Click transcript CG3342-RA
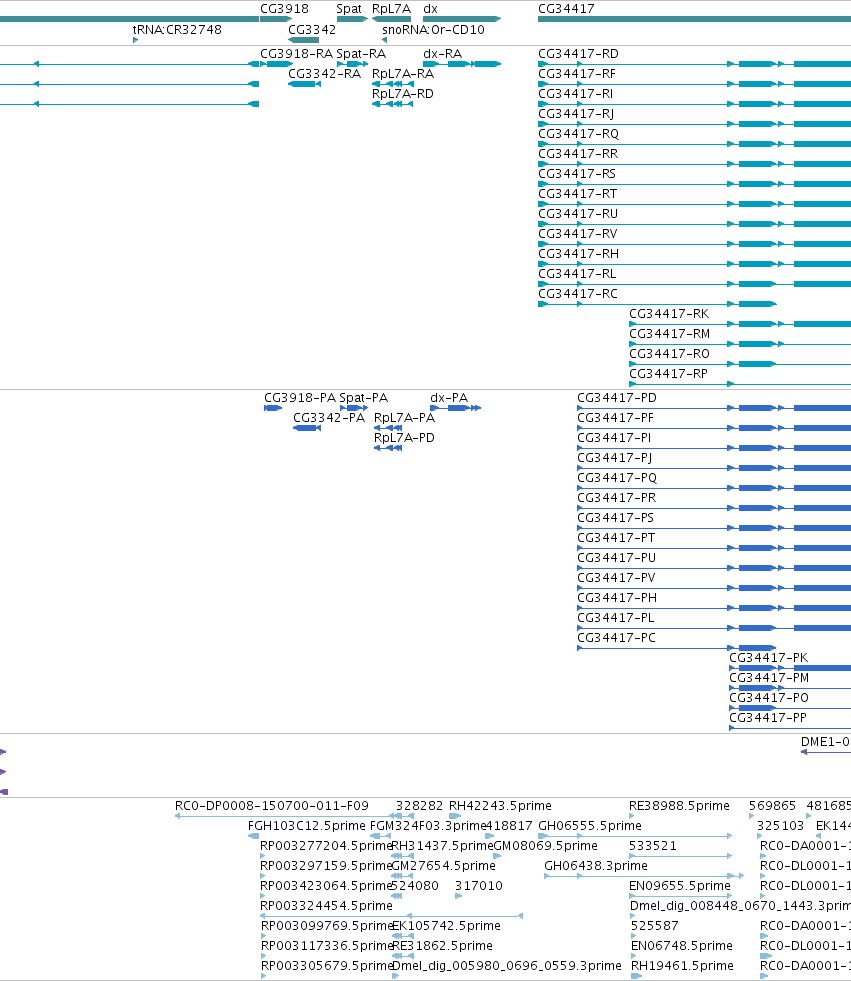This screenshot has width=851, height=981. coord(324,74)
